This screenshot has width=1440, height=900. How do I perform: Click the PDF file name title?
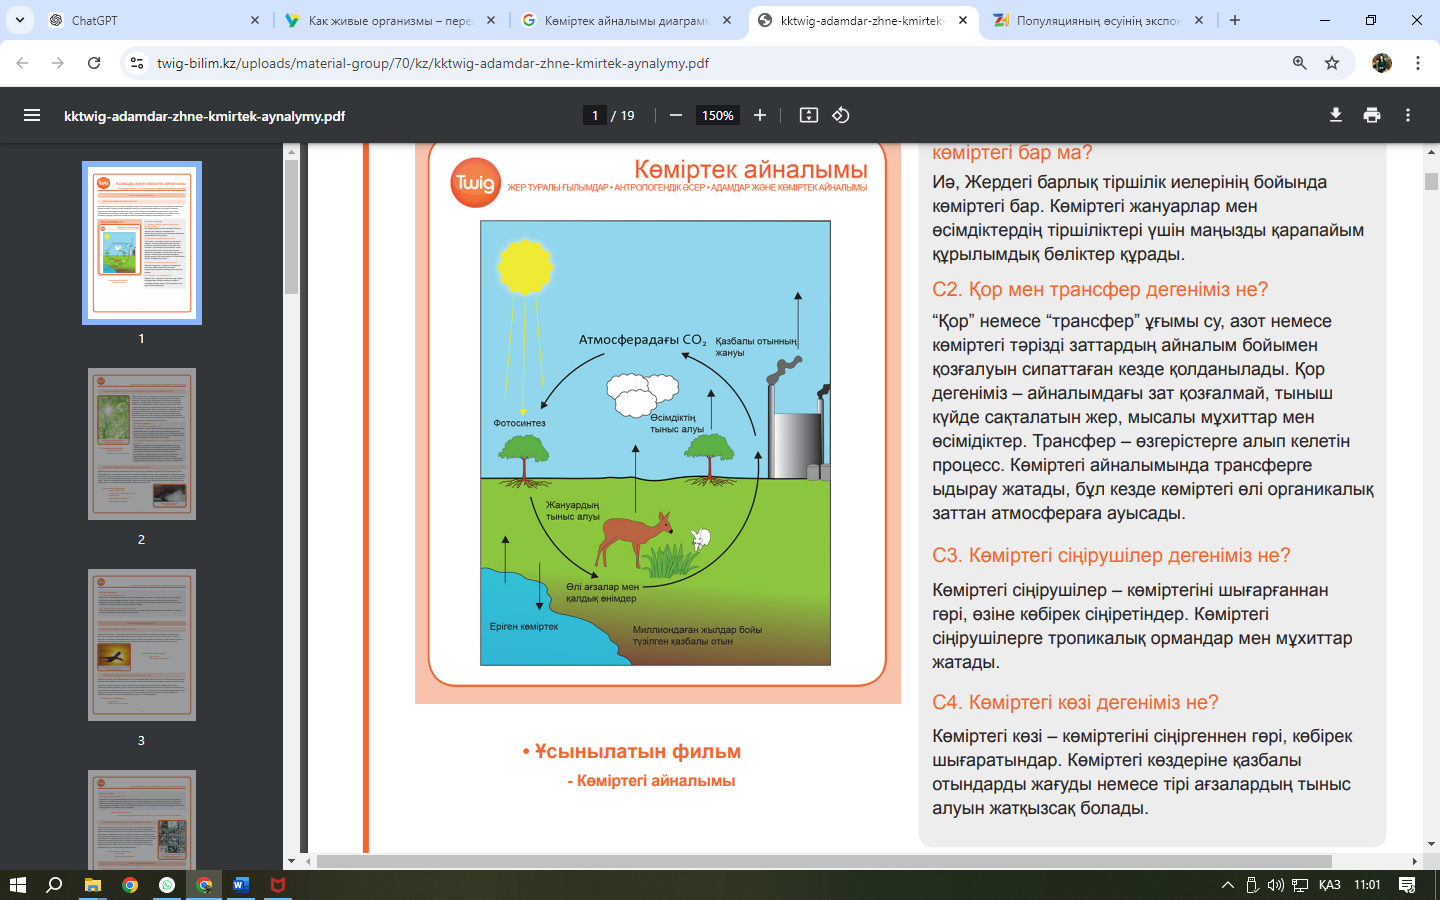click(x=204, y=116)
